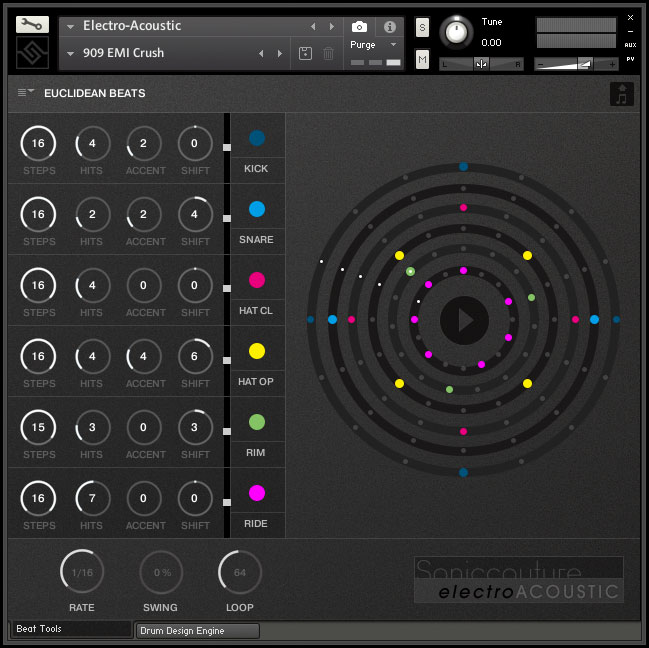Click the KICK STEPS knob
The width and height of the screenshot is (649, 648).
(x=38, y=143)
